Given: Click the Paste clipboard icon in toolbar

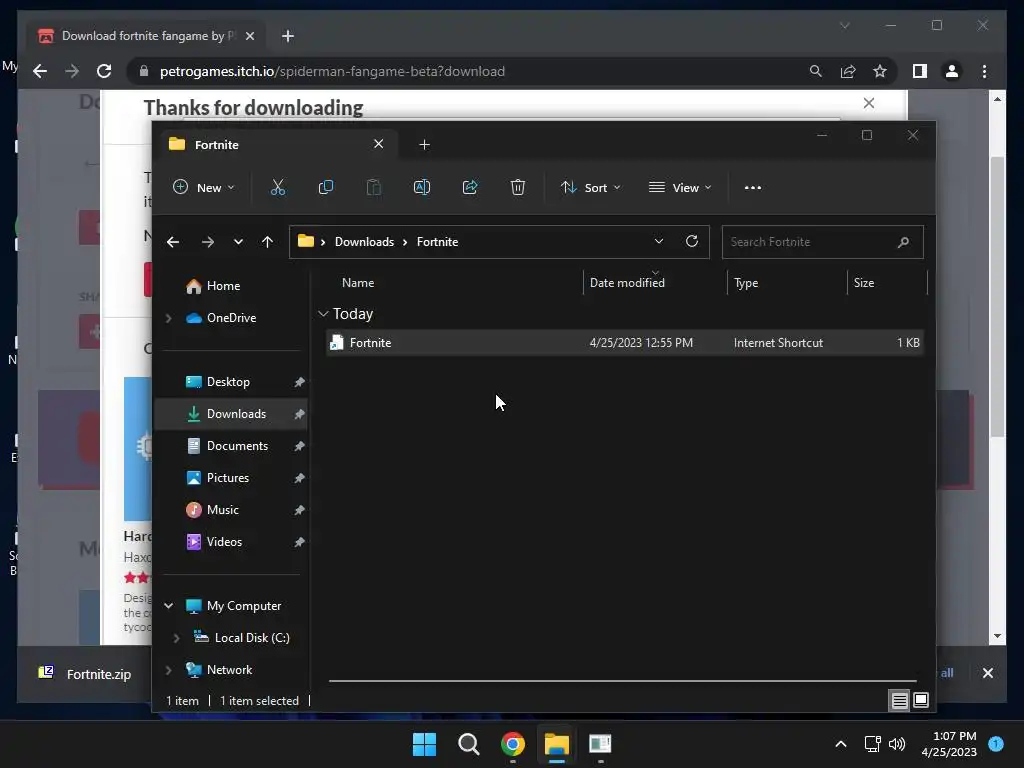Looking at the screenshot, I should tap(374, 187).
